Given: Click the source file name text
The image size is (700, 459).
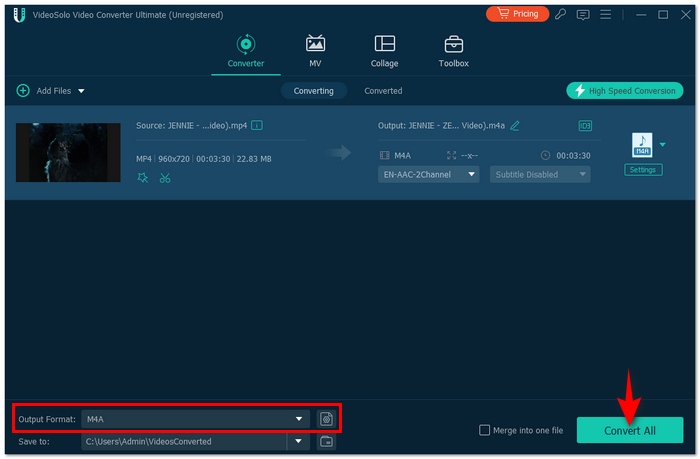Looking at the screenshot, I should pos(192,125).
